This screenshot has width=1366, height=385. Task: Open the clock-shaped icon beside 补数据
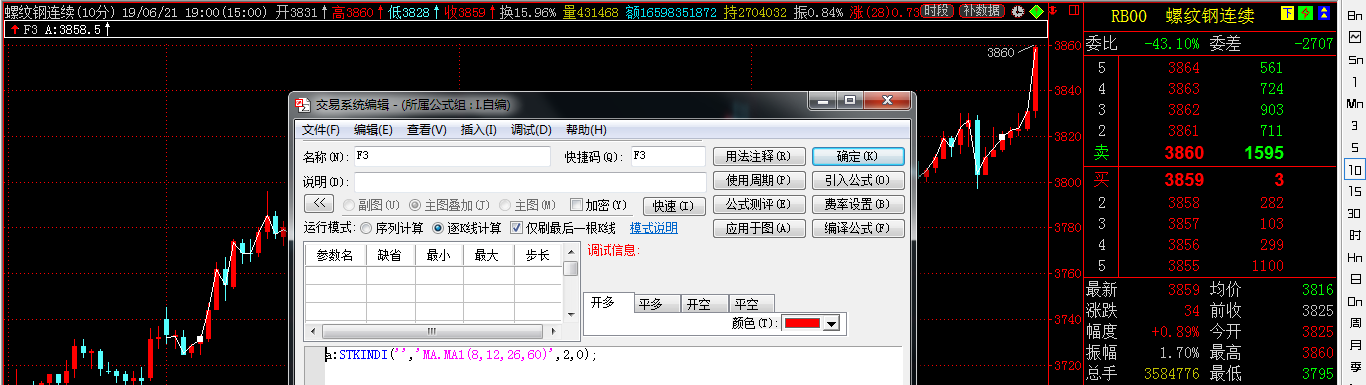[1018, 12]
